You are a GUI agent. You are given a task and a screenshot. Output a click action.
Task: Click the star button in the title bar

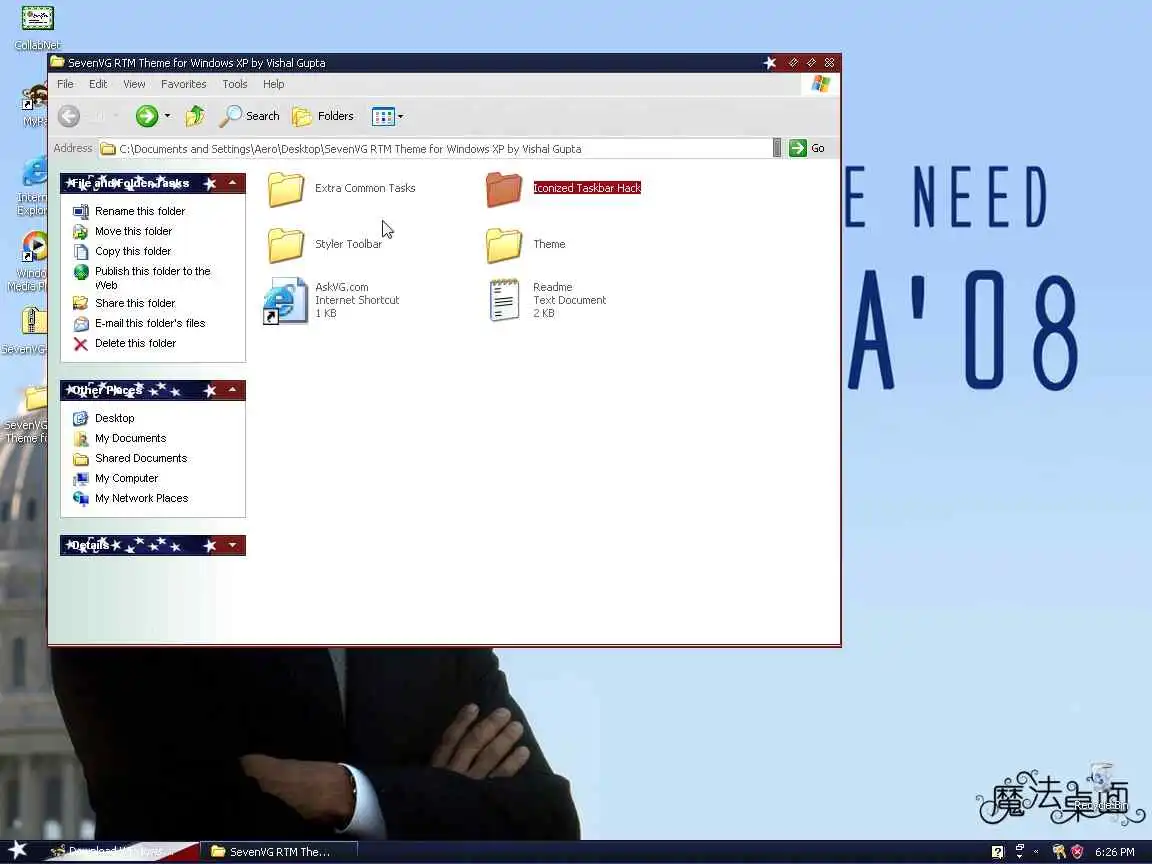(770, 63)
